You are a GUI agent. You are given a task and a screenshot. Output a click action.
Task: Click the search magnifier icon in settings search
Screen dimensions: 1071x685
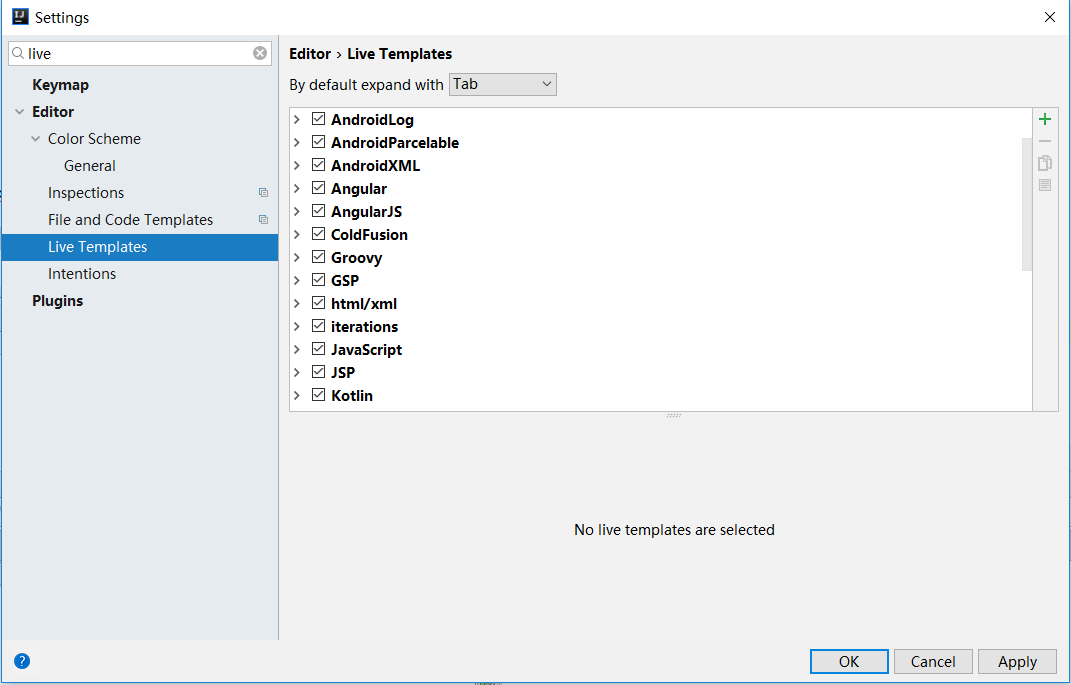[18, 53]
